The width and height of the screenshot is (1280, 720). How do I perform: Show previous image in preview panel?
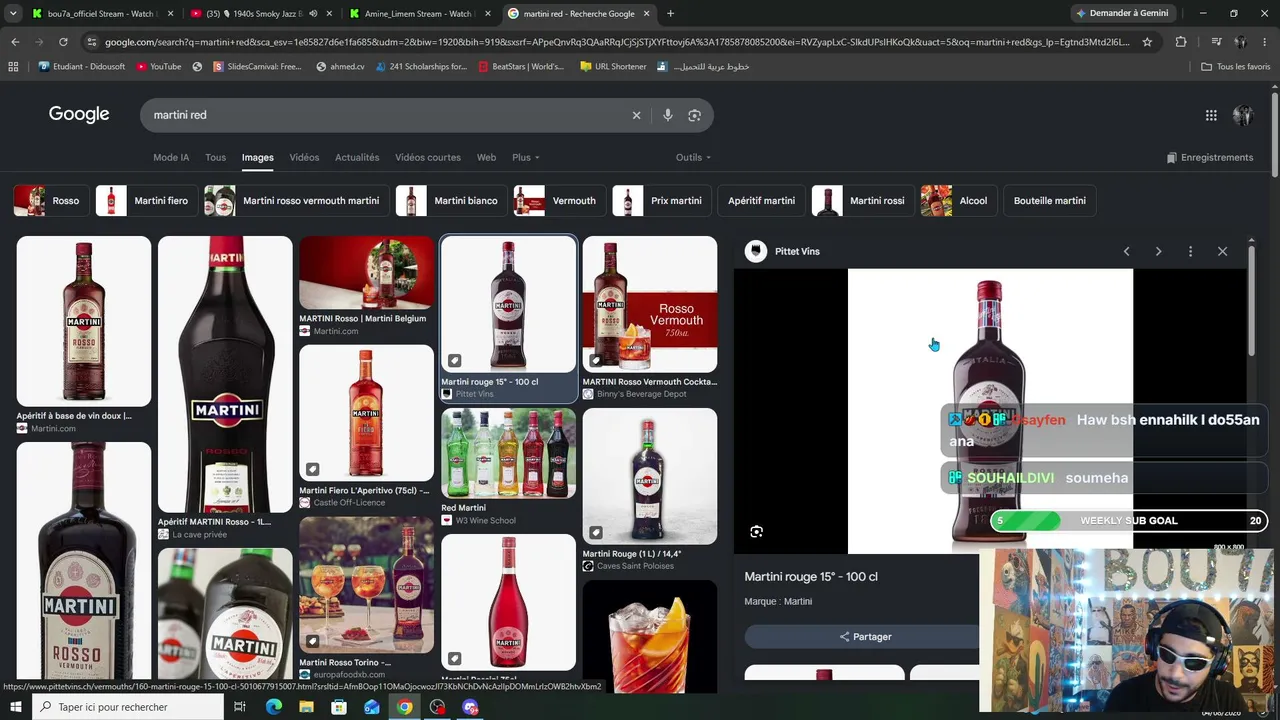(1126, 251)
